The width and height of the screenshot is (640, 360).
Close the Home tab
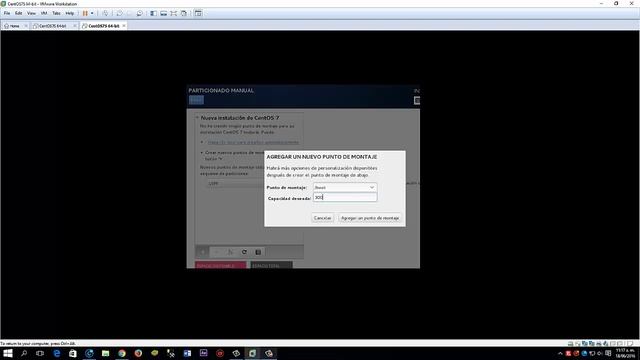[26, 26]
